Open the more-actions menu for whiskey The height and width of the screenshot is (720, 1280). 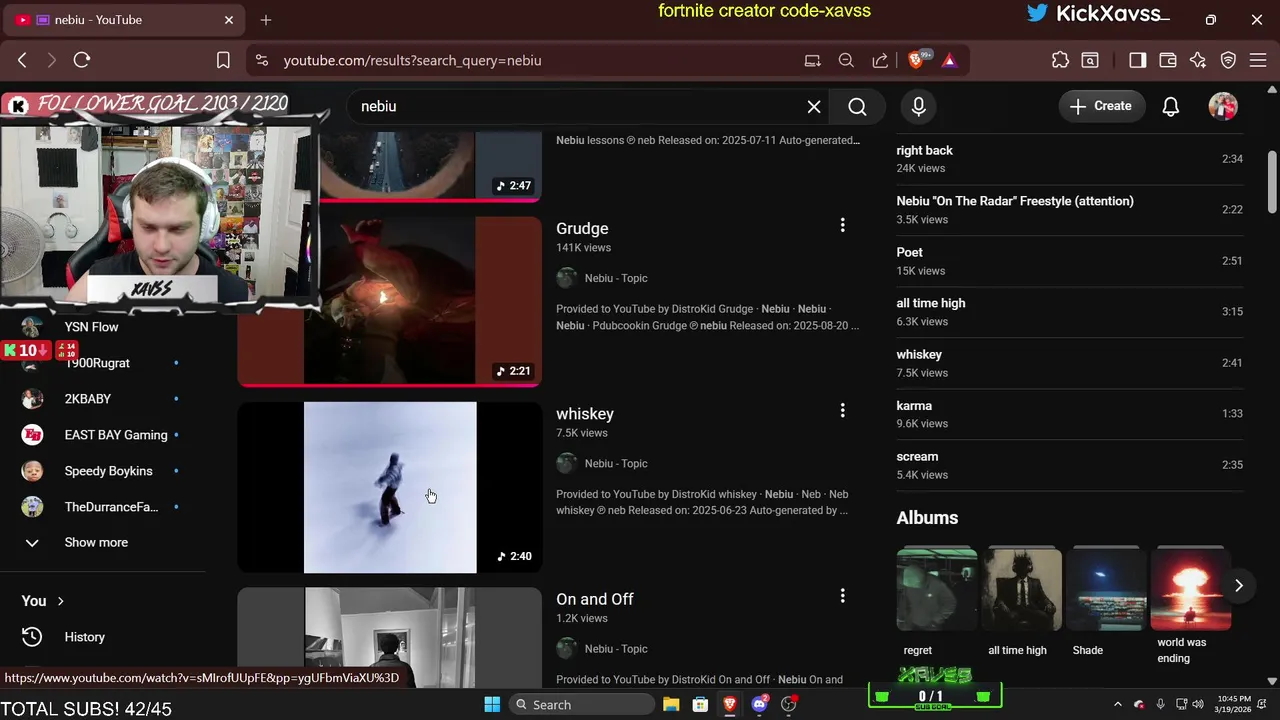pos(842,411)
